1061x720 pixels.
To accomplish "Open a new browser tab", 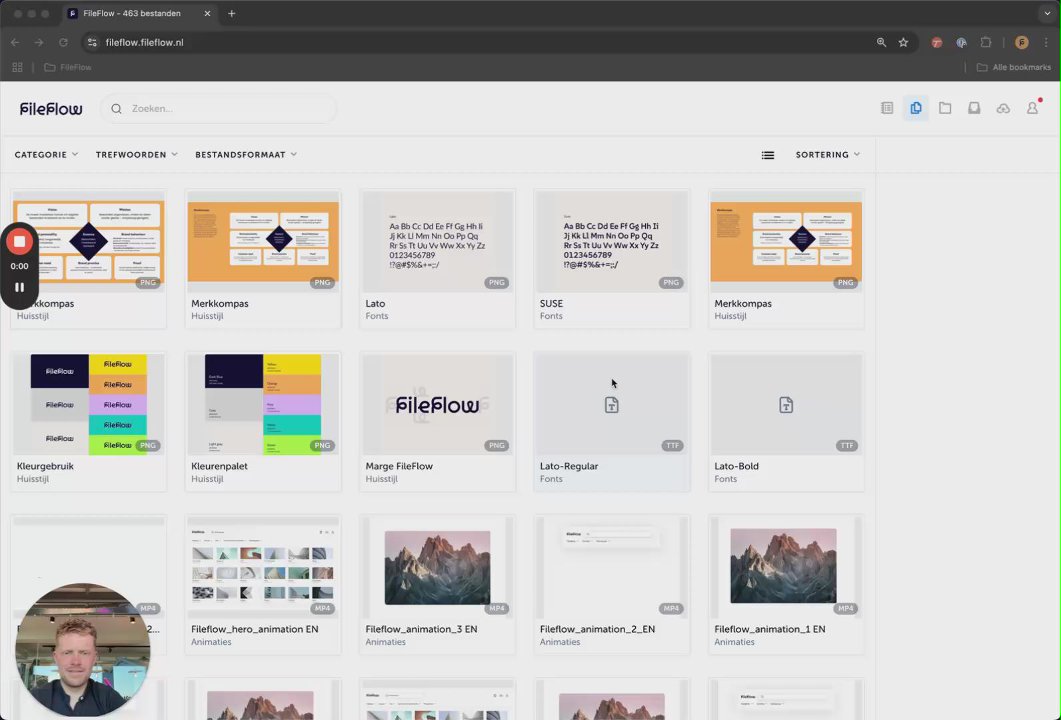I will point(231,14).
